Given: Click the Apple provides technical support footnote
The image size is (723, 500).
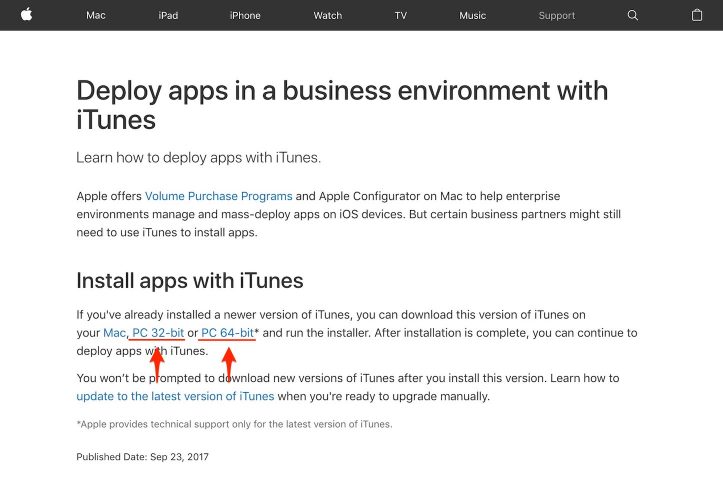Looking at the screenshot, I should (234, 424).
